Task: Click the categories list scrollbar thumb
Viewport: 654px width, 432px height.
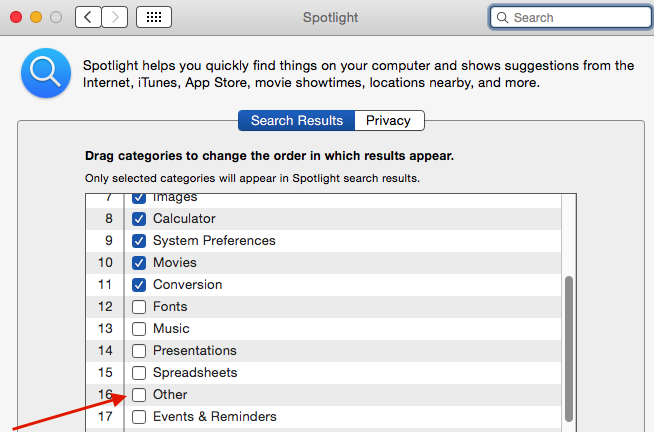Action: [x=568, y=349]
